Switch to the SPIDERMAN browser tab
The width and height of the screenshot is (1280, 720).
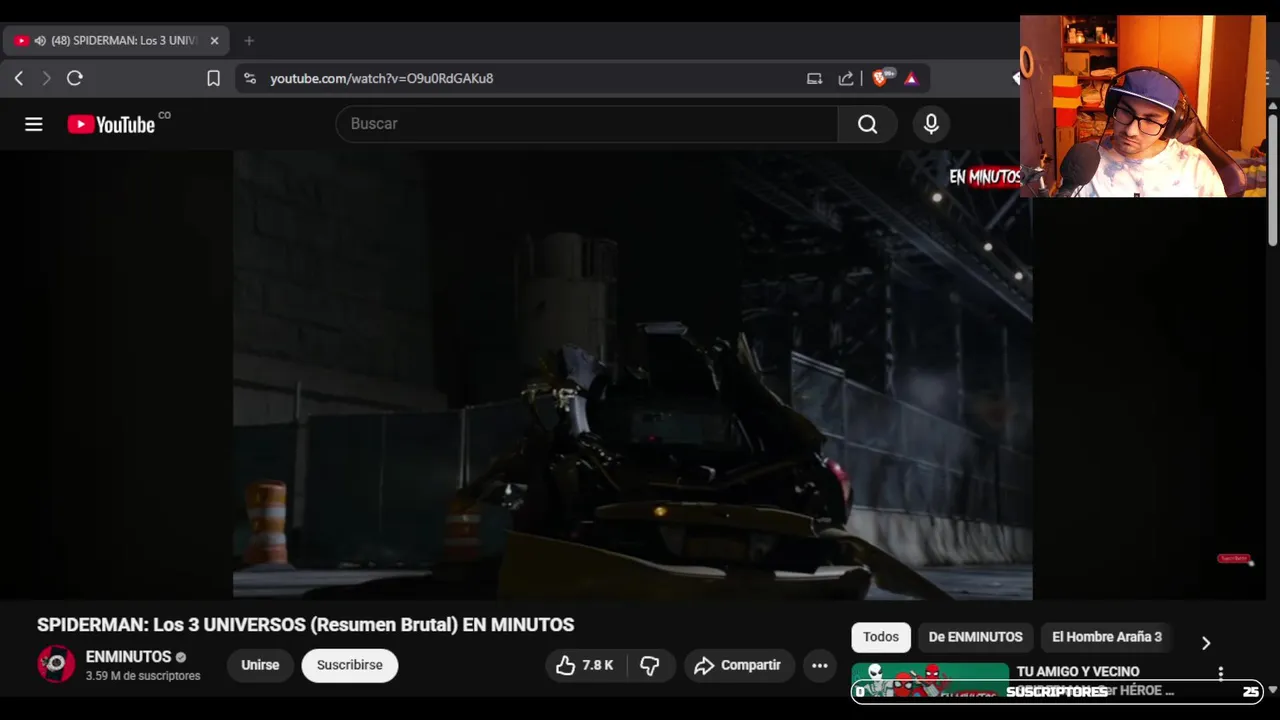coord(116,41)
